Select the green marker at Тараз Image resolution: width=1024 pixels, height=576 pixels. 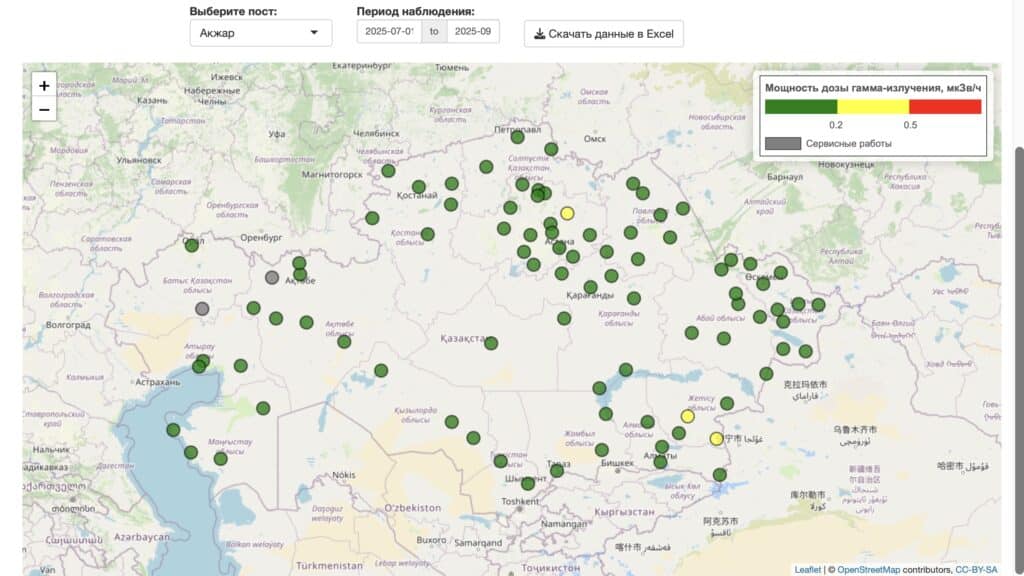click(x=556, y=470)
